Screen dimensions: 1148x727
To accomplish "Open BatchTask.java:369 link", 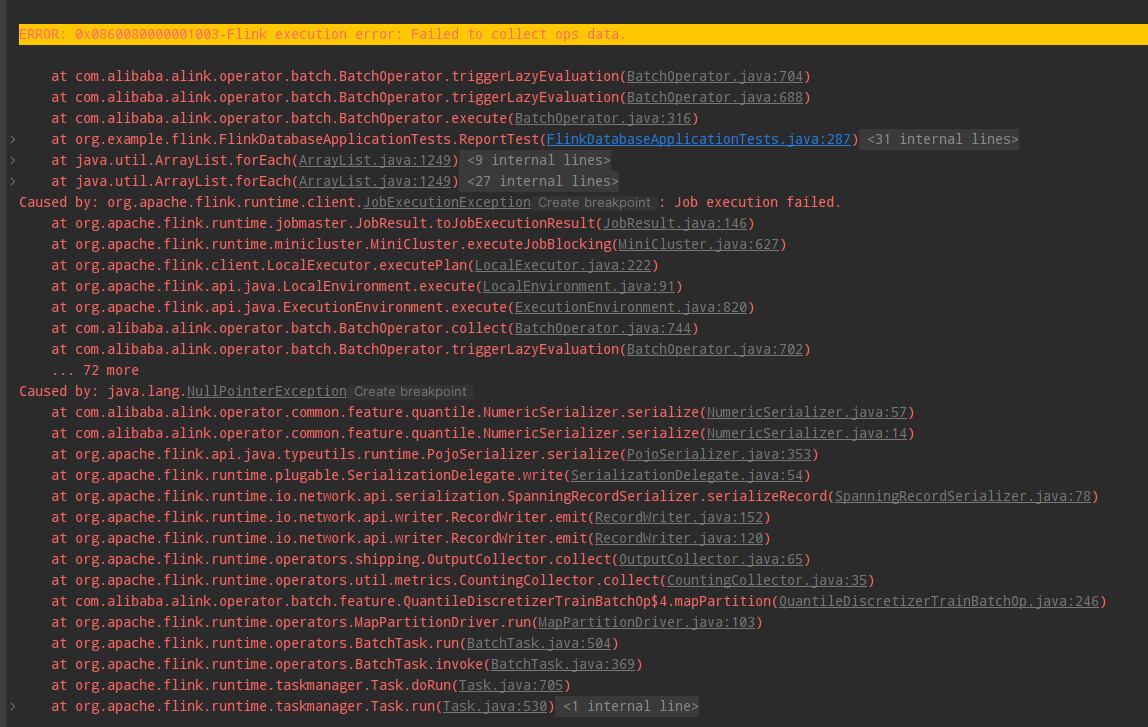I will [562, 664].
